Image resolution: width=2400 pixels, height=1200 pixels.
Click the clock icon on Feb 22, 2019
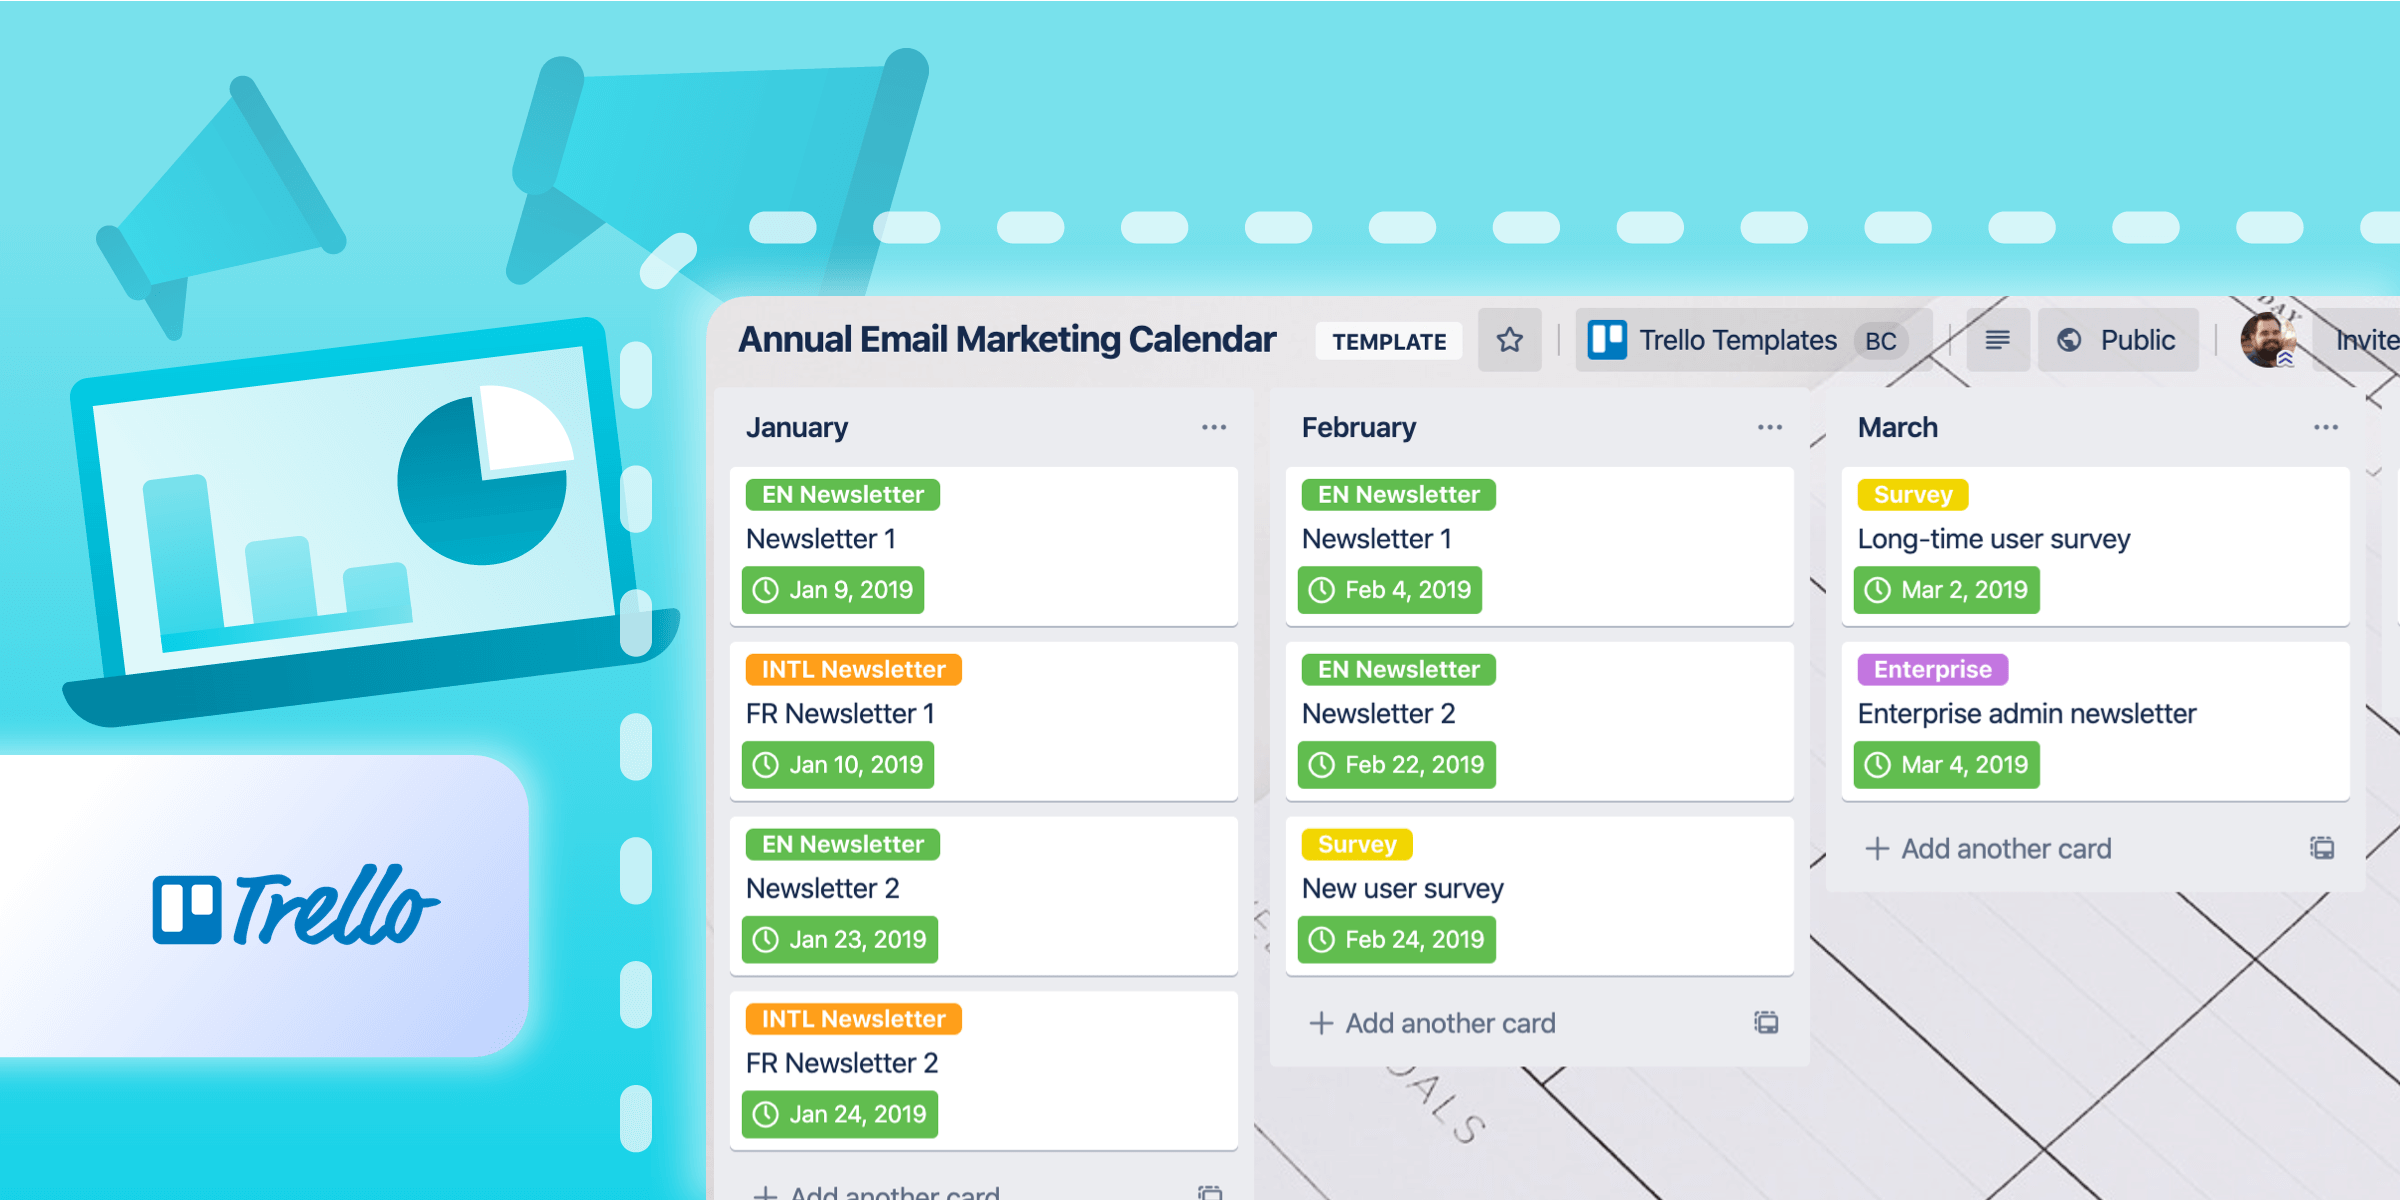[x=1321, y=765]
